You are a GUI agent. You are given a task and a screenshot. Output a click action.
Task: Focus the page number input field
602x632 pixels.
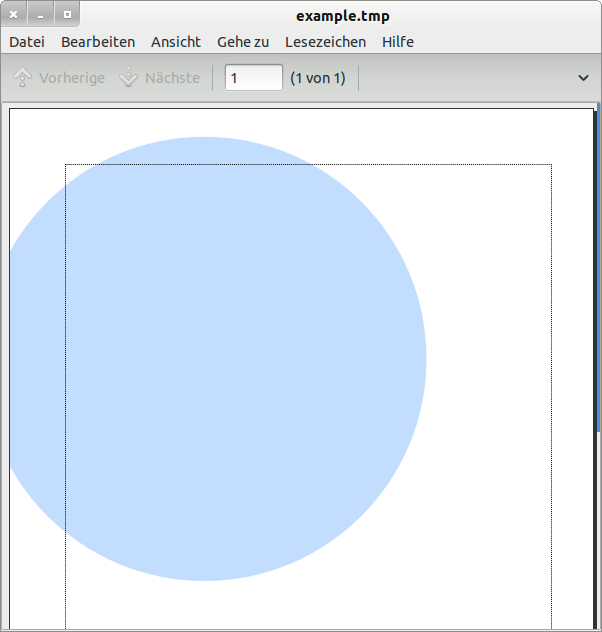point(253,78)
